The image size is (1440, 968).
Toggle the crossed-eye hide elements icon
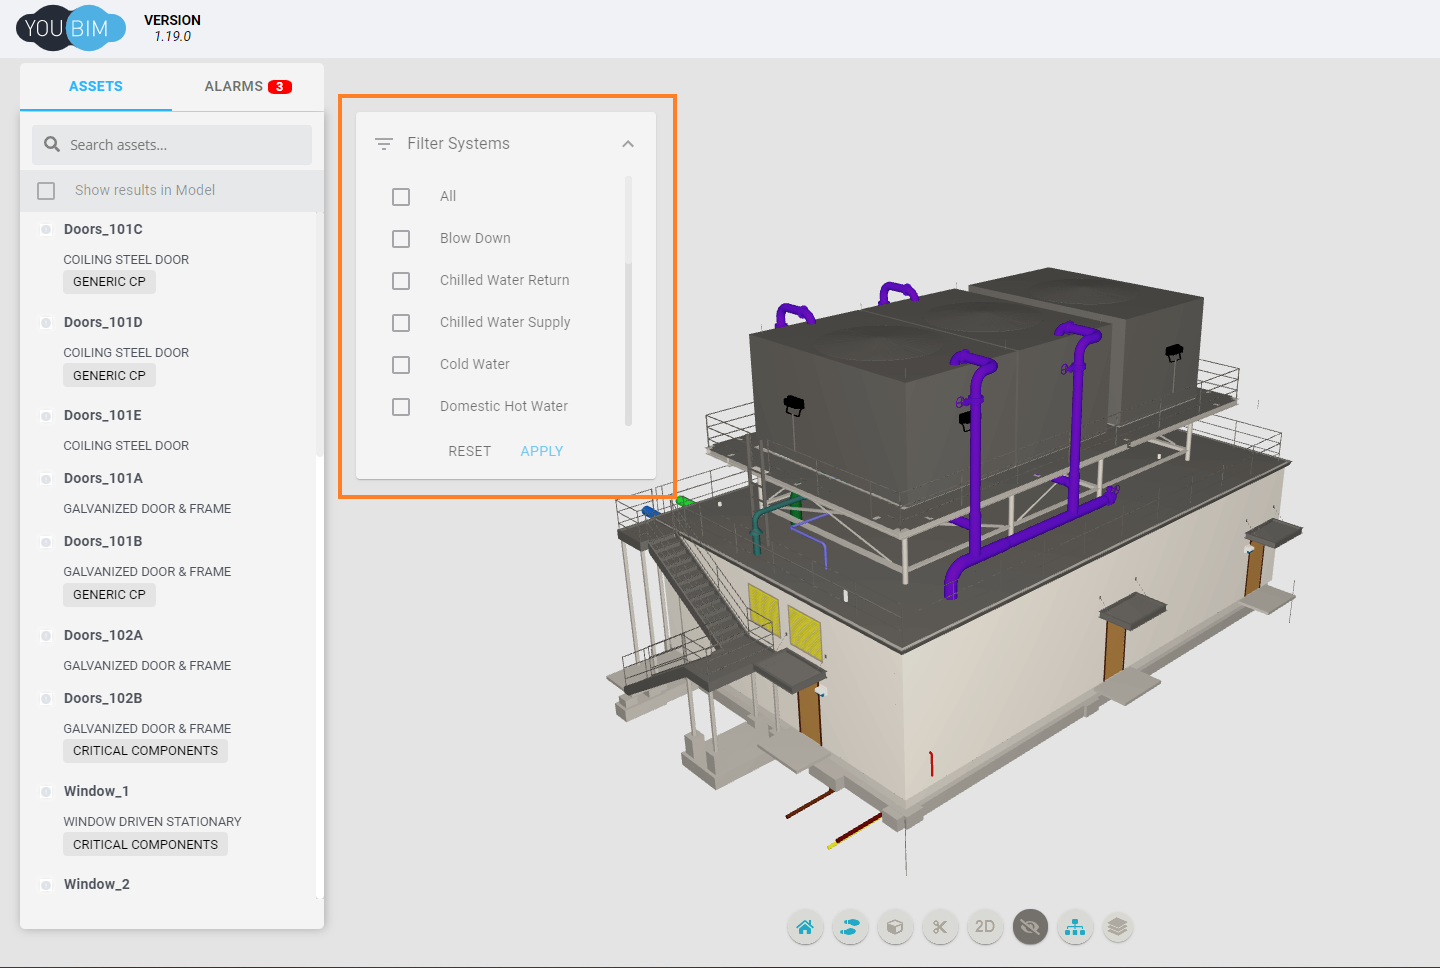click(x=1030, y=927)
